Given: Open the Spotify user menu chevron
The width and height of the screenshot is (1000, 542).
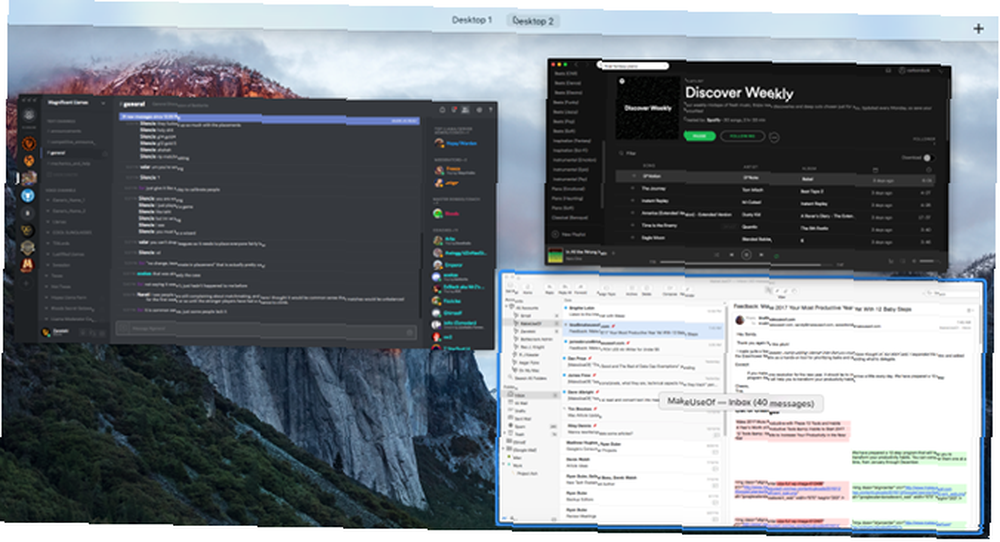Looking at the screenshot, I should [x=941, y=71].
